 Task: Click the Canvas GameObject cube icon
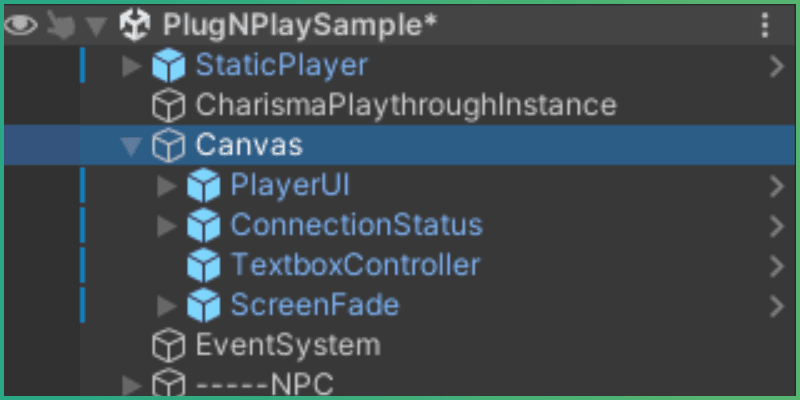168,145
